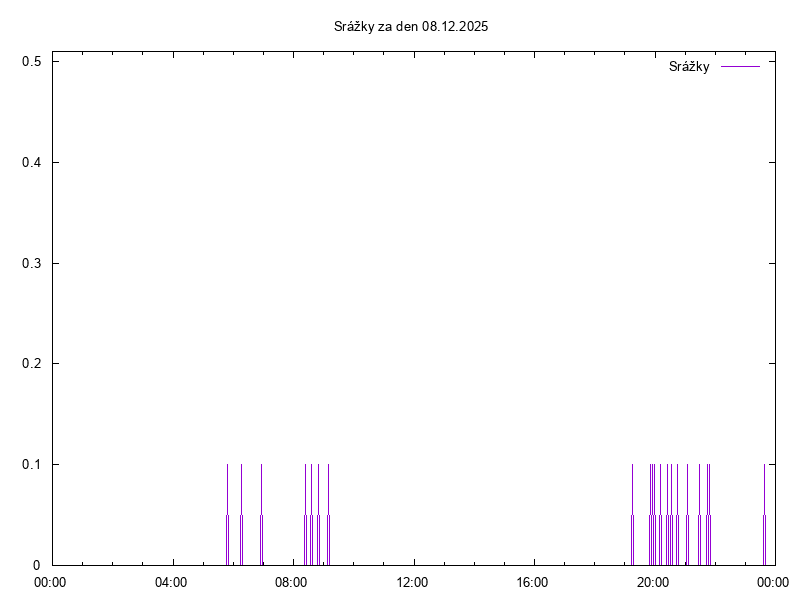The image size is (800, 600).
Task: Select the 16:00 x-axis label
Action: tap(533, 582)
